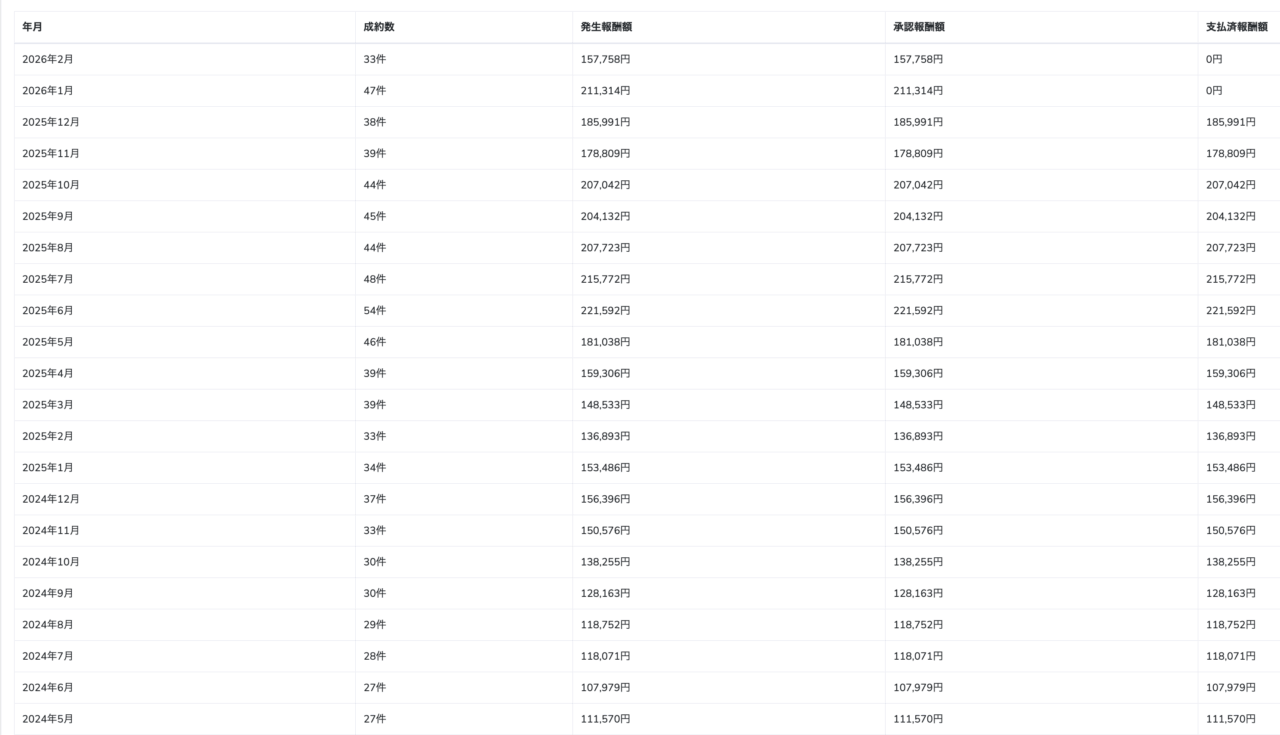This screenshot has width=1280, height=735.
Task: Click the 年月 column header
Action: 32,27
